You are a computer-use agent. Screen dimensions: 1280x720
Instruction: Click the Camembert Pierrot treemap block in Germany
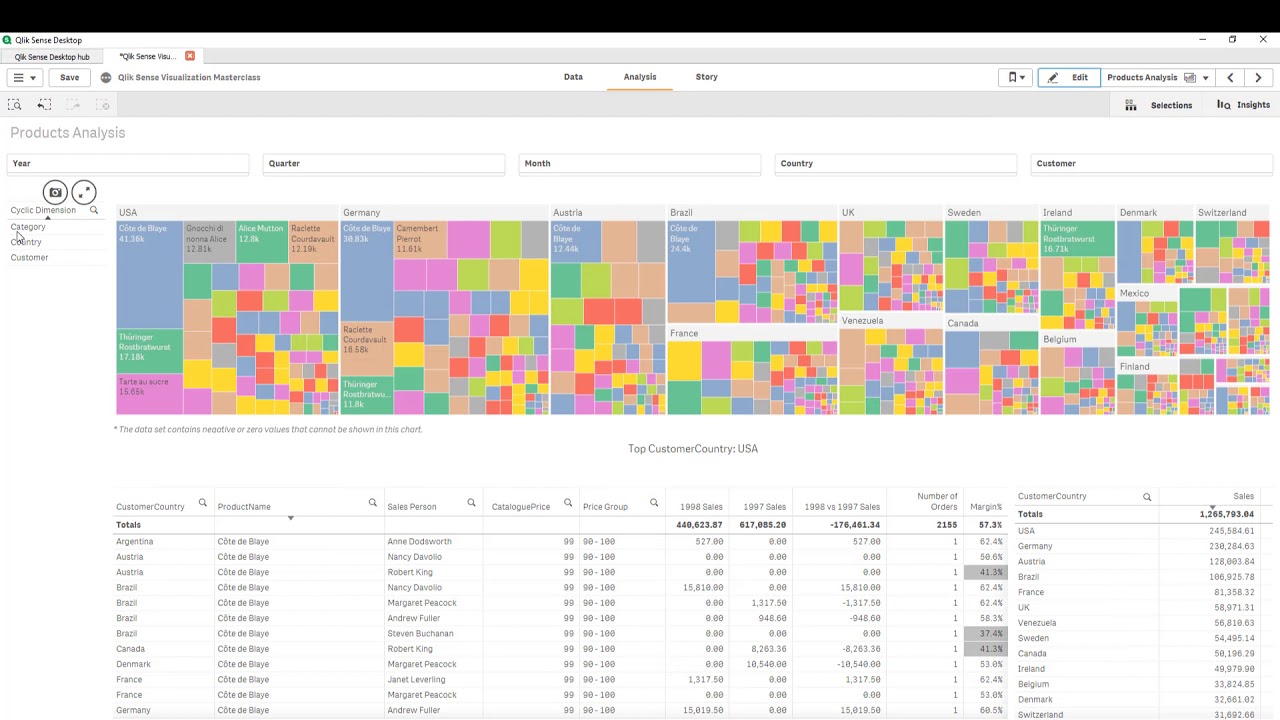coord(420,238)
